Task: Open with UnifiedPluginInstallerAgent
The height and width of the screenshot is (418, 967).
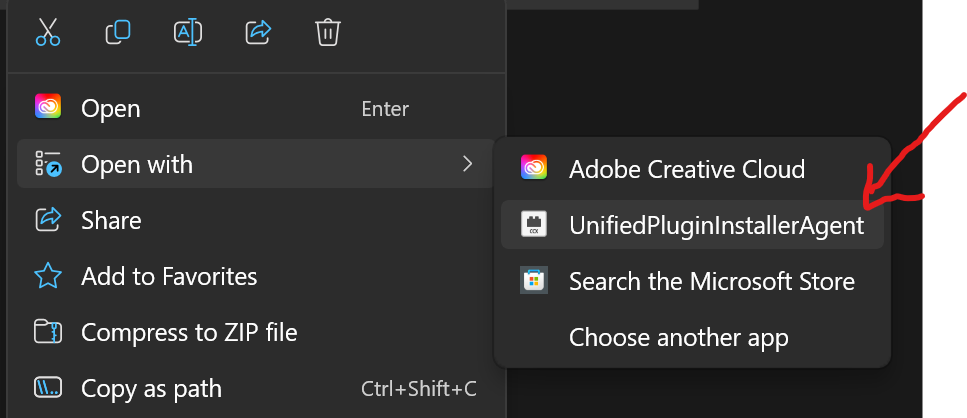Action: [693, 224]
